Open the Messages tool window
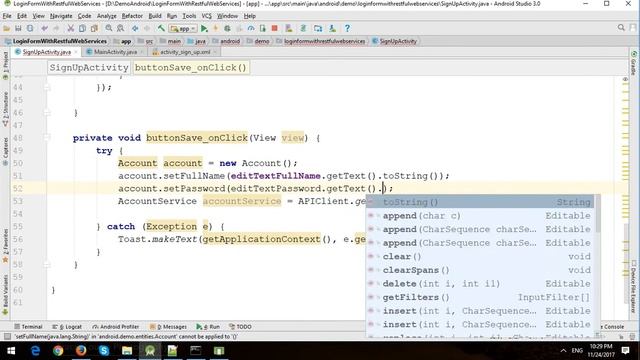The height and width of the screenshot is (360, 640). point(168,327)
